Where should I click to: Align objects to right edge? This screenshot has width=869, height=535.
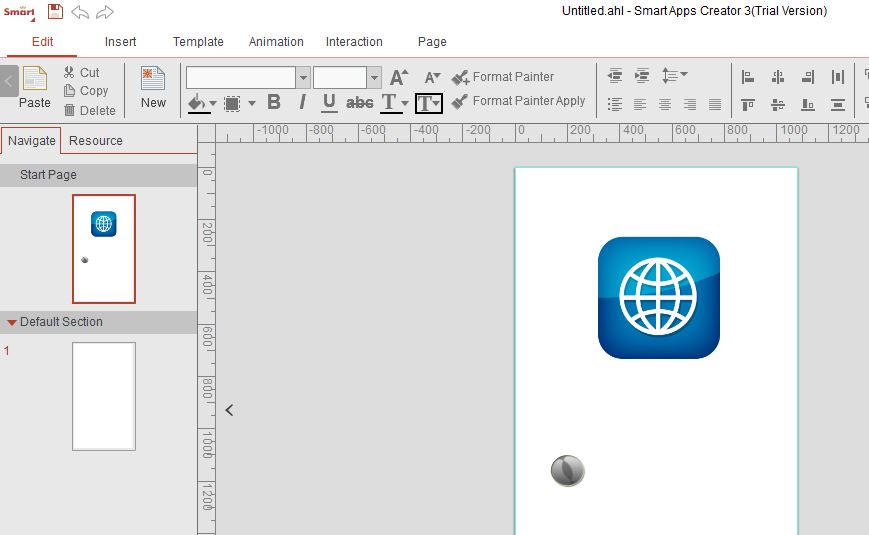click(x=808, y=77)
